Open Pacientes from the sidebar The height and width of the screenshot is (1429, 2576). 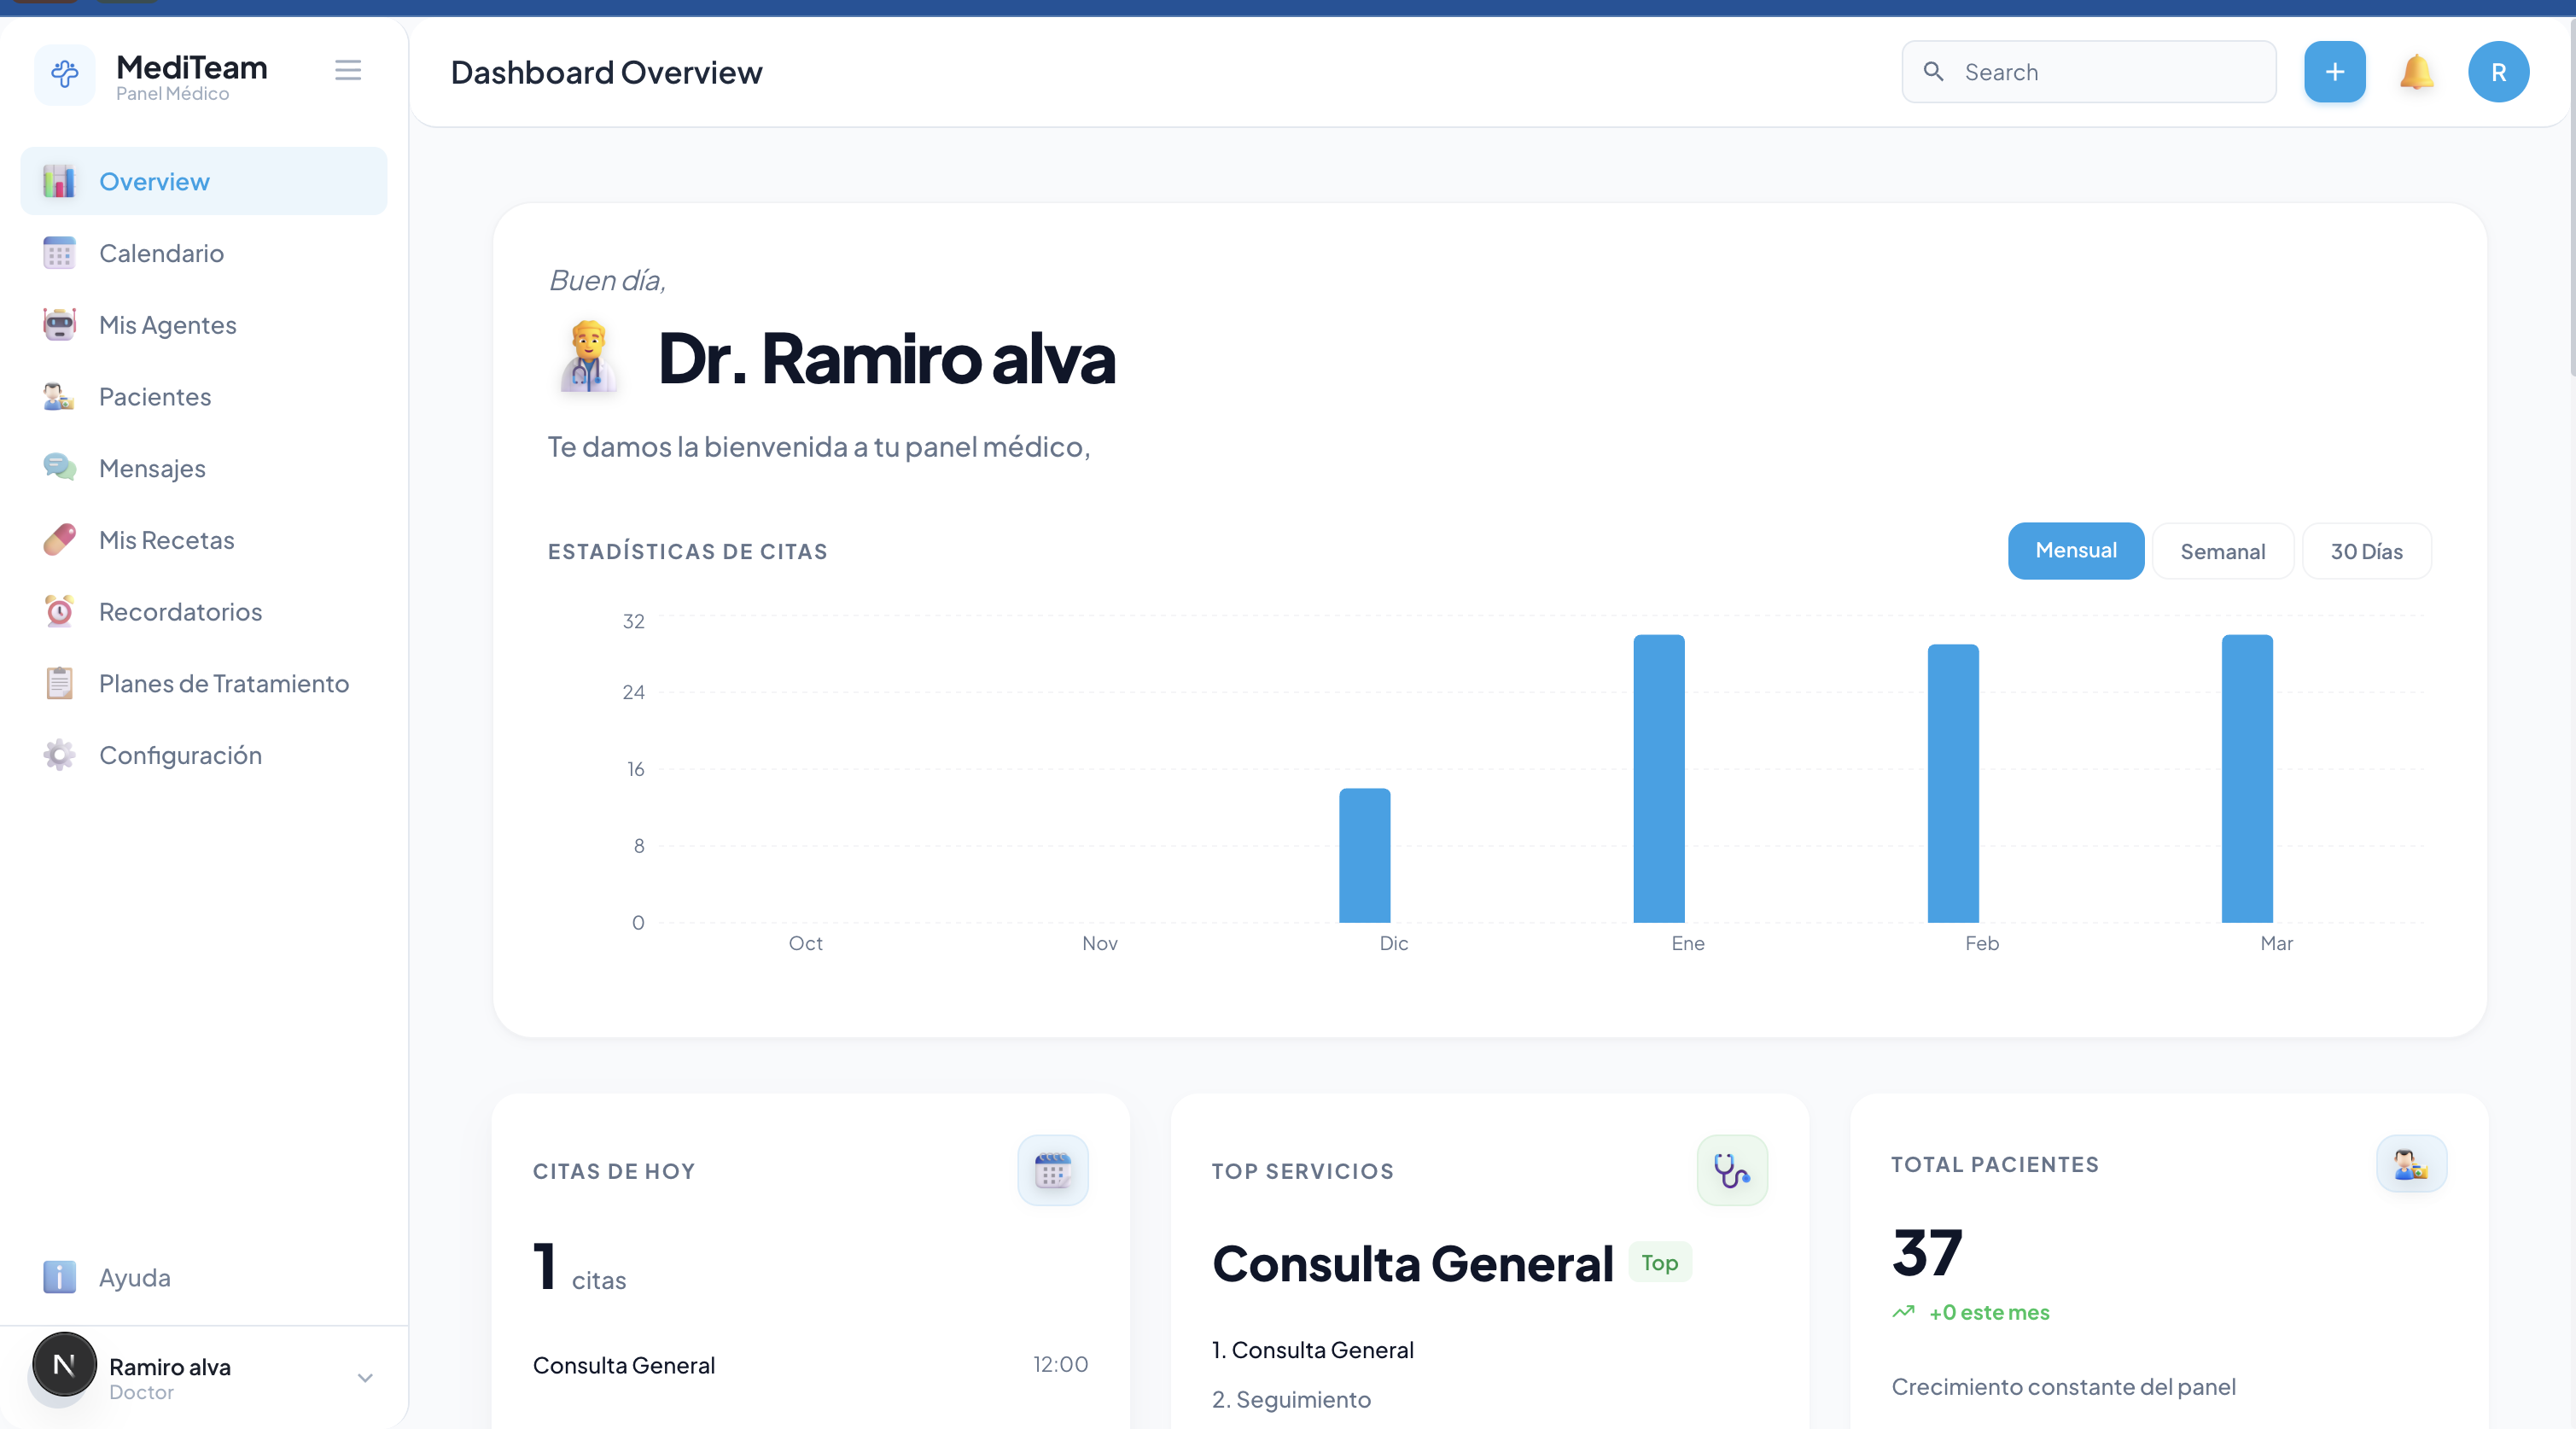155,396
